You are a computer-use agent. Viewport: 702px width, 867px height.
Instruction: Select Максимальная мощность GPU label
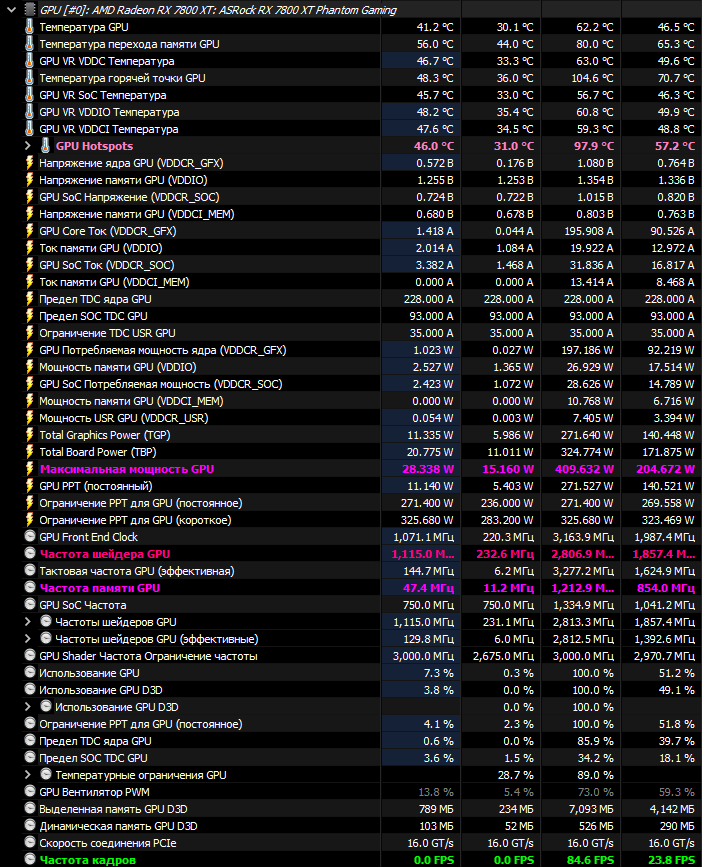tap(127, 469)
